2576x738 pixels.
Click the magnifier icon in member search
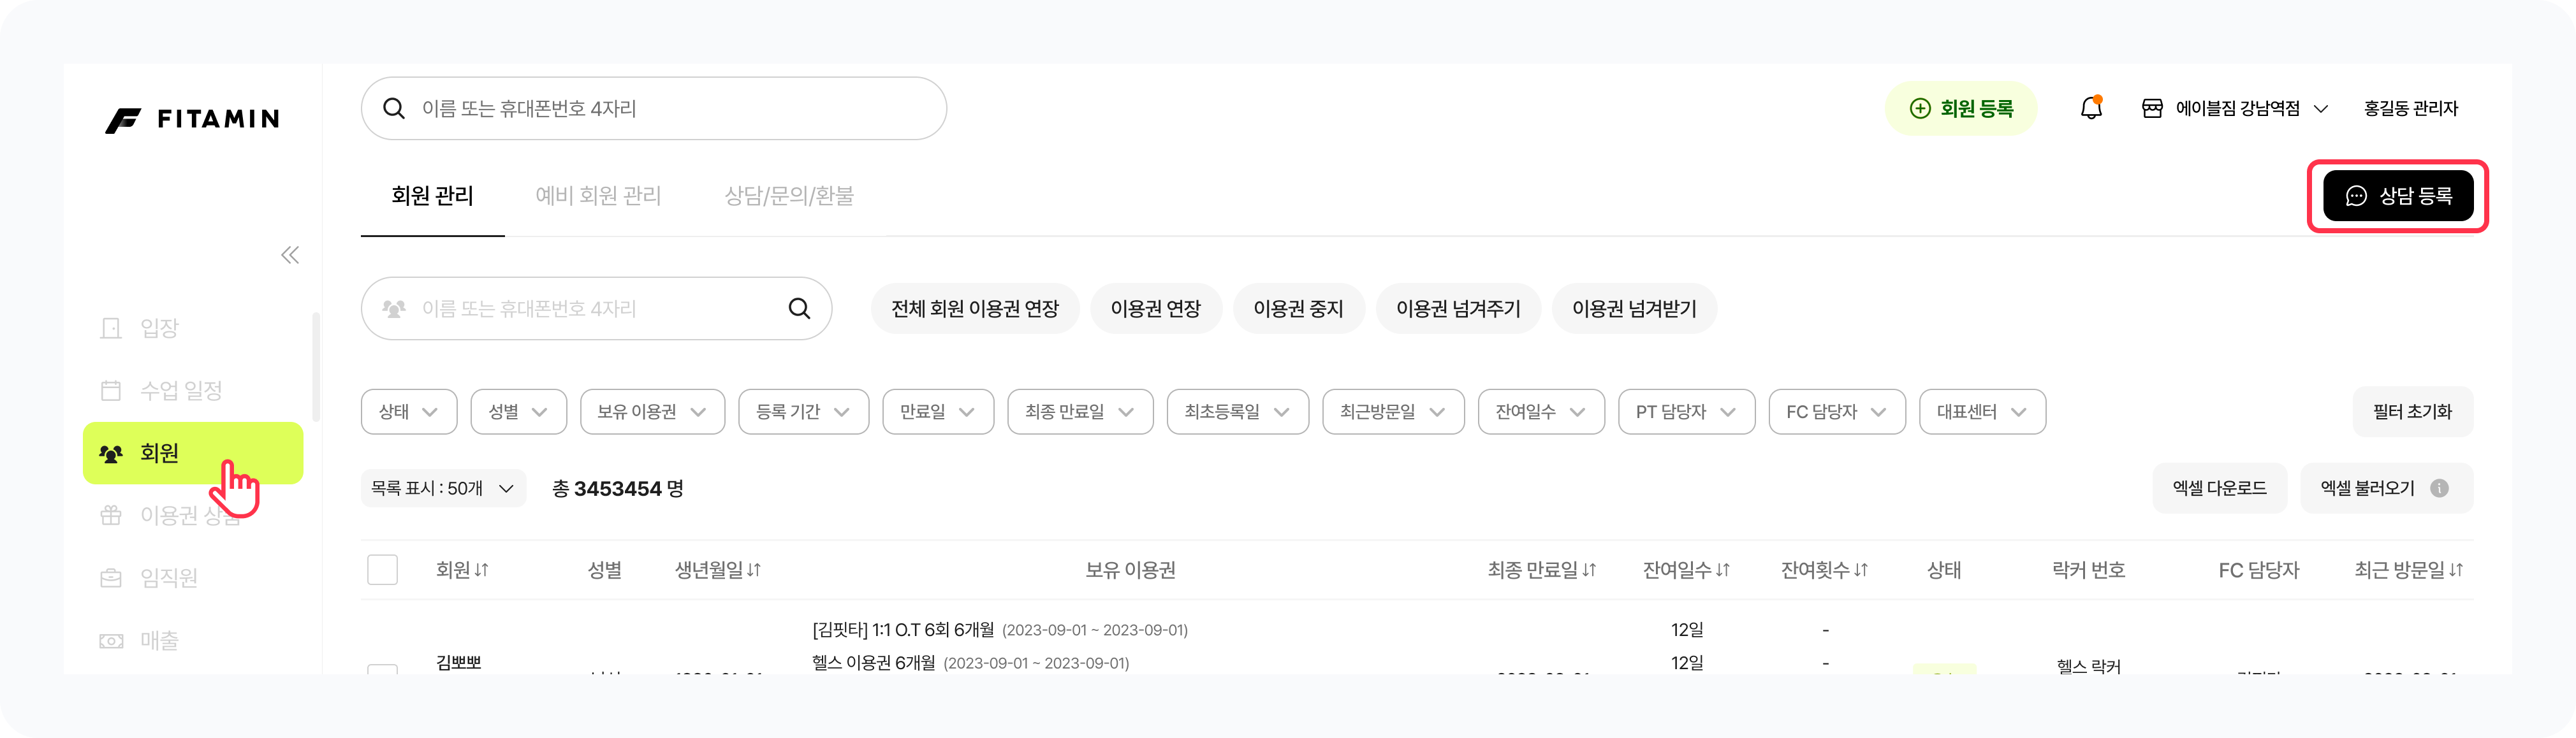pyautogui.click(x=799, y=308)
